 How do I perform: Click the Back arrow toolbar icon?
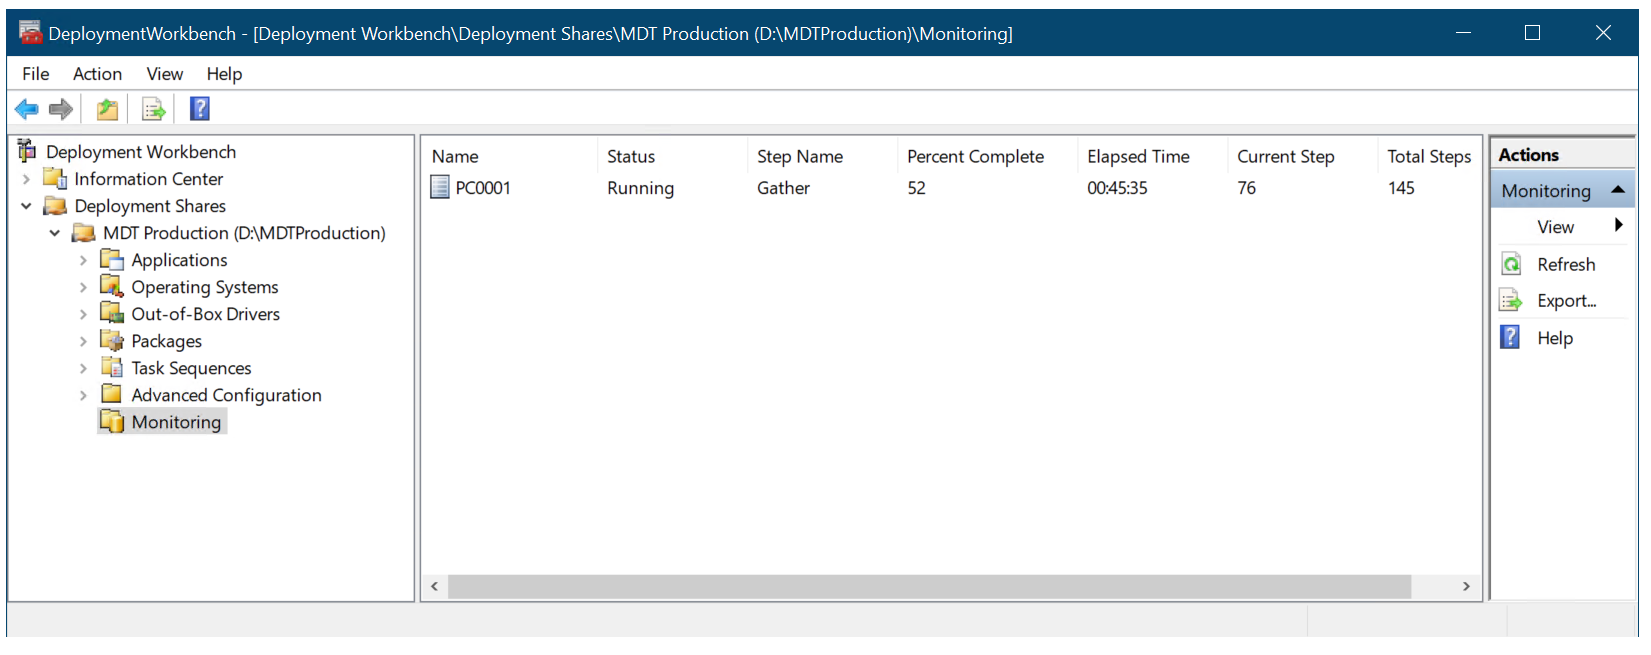[x=27, y=109]
